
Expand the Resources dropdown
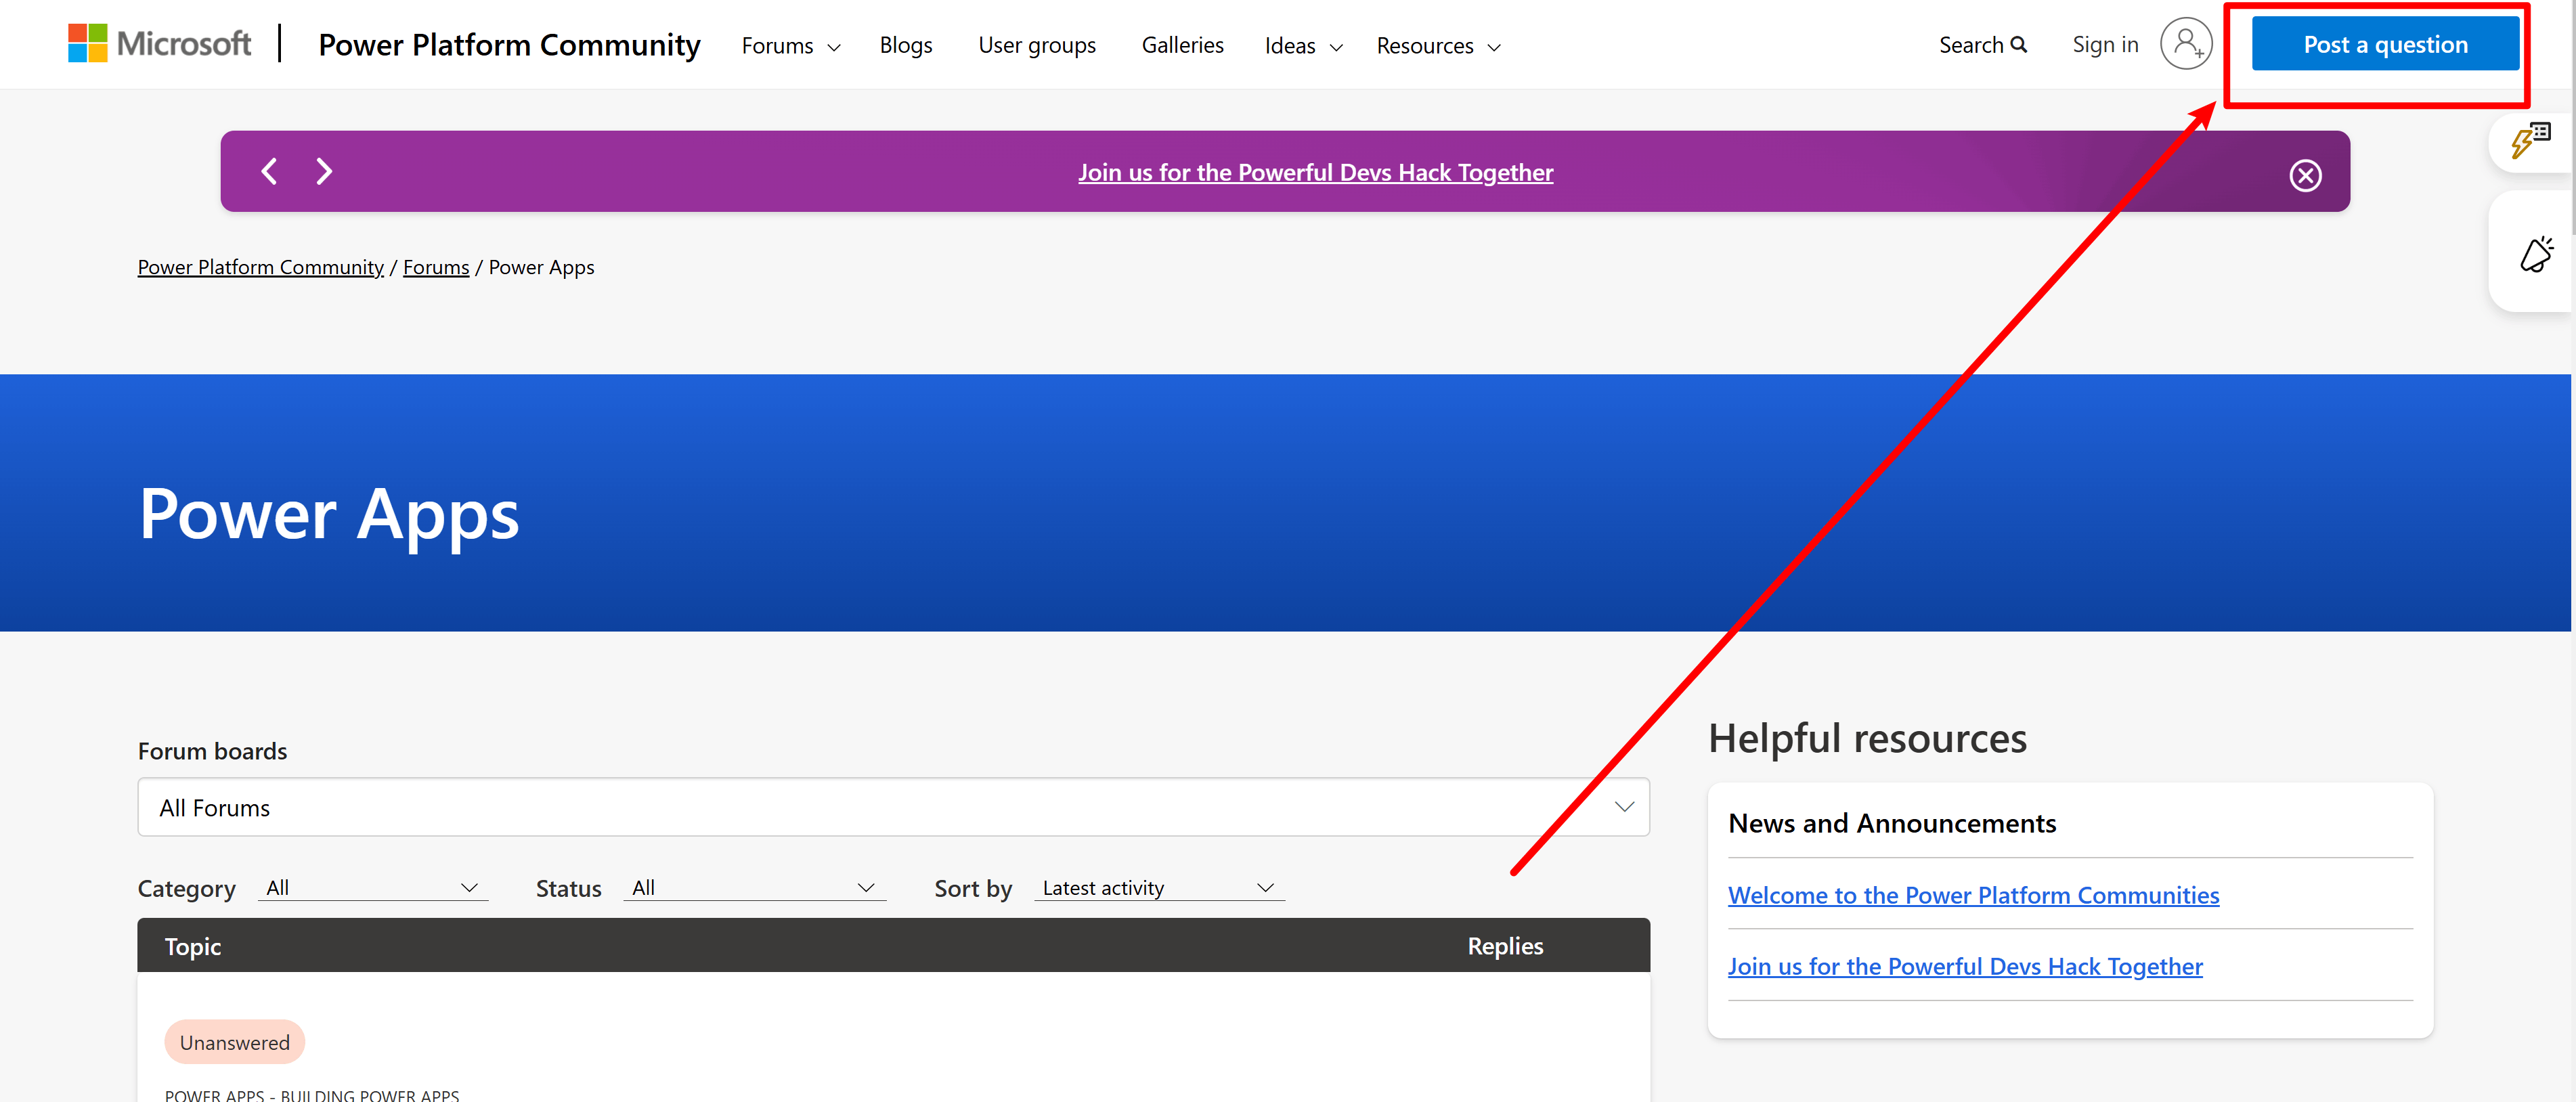pyautogui.click(x=1438, y=45)
